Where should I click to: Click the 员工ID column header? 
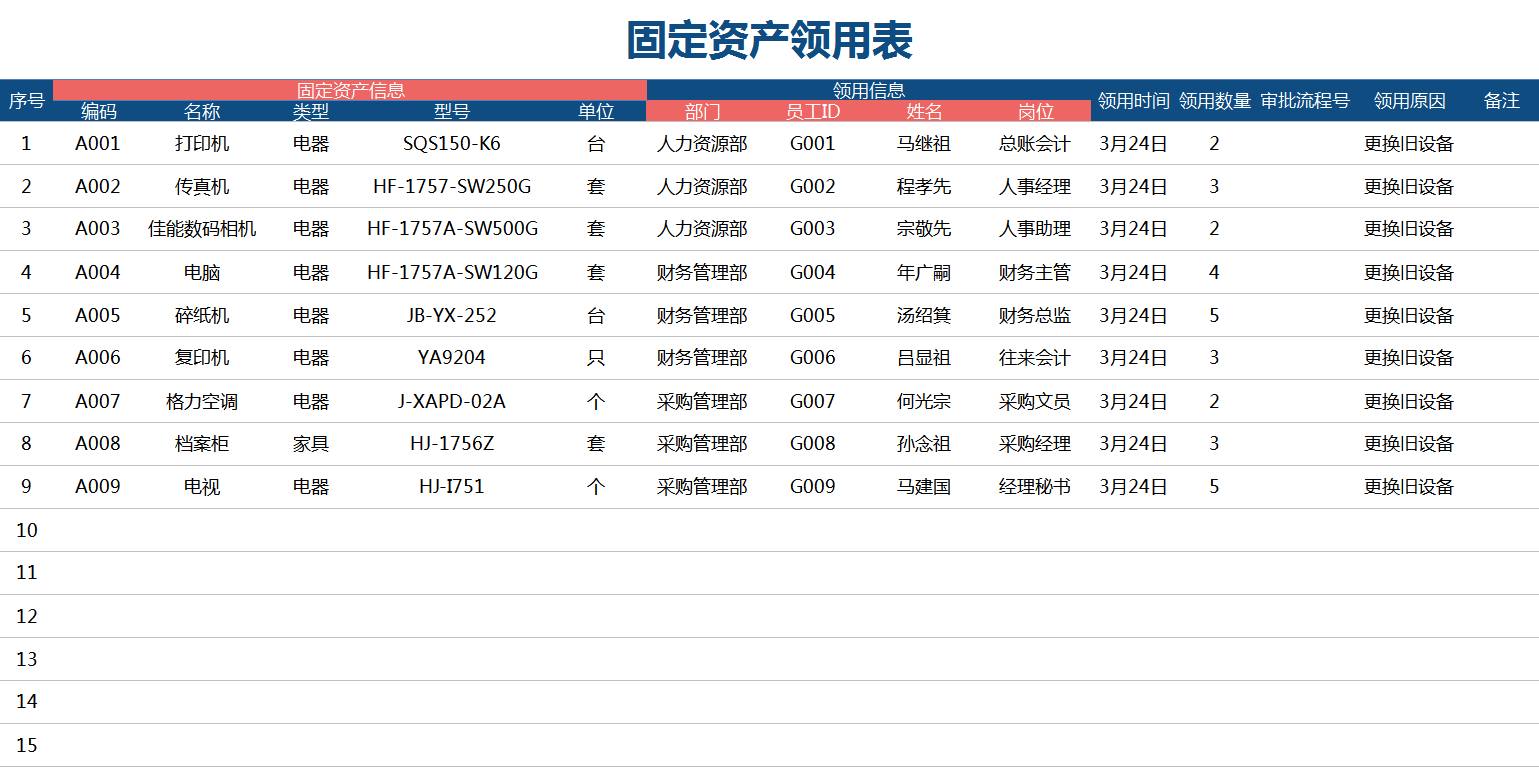813,111
